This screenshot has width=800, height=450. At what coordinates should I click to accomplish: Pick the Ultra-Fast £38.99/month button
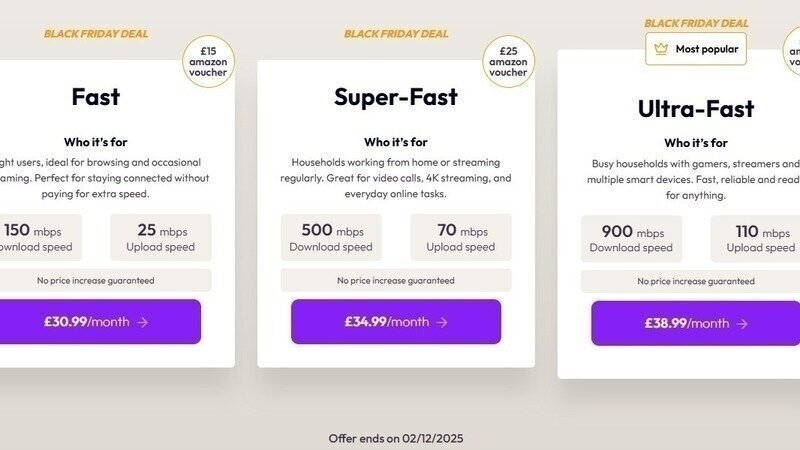pyautogui.click(x=696, y=323)
